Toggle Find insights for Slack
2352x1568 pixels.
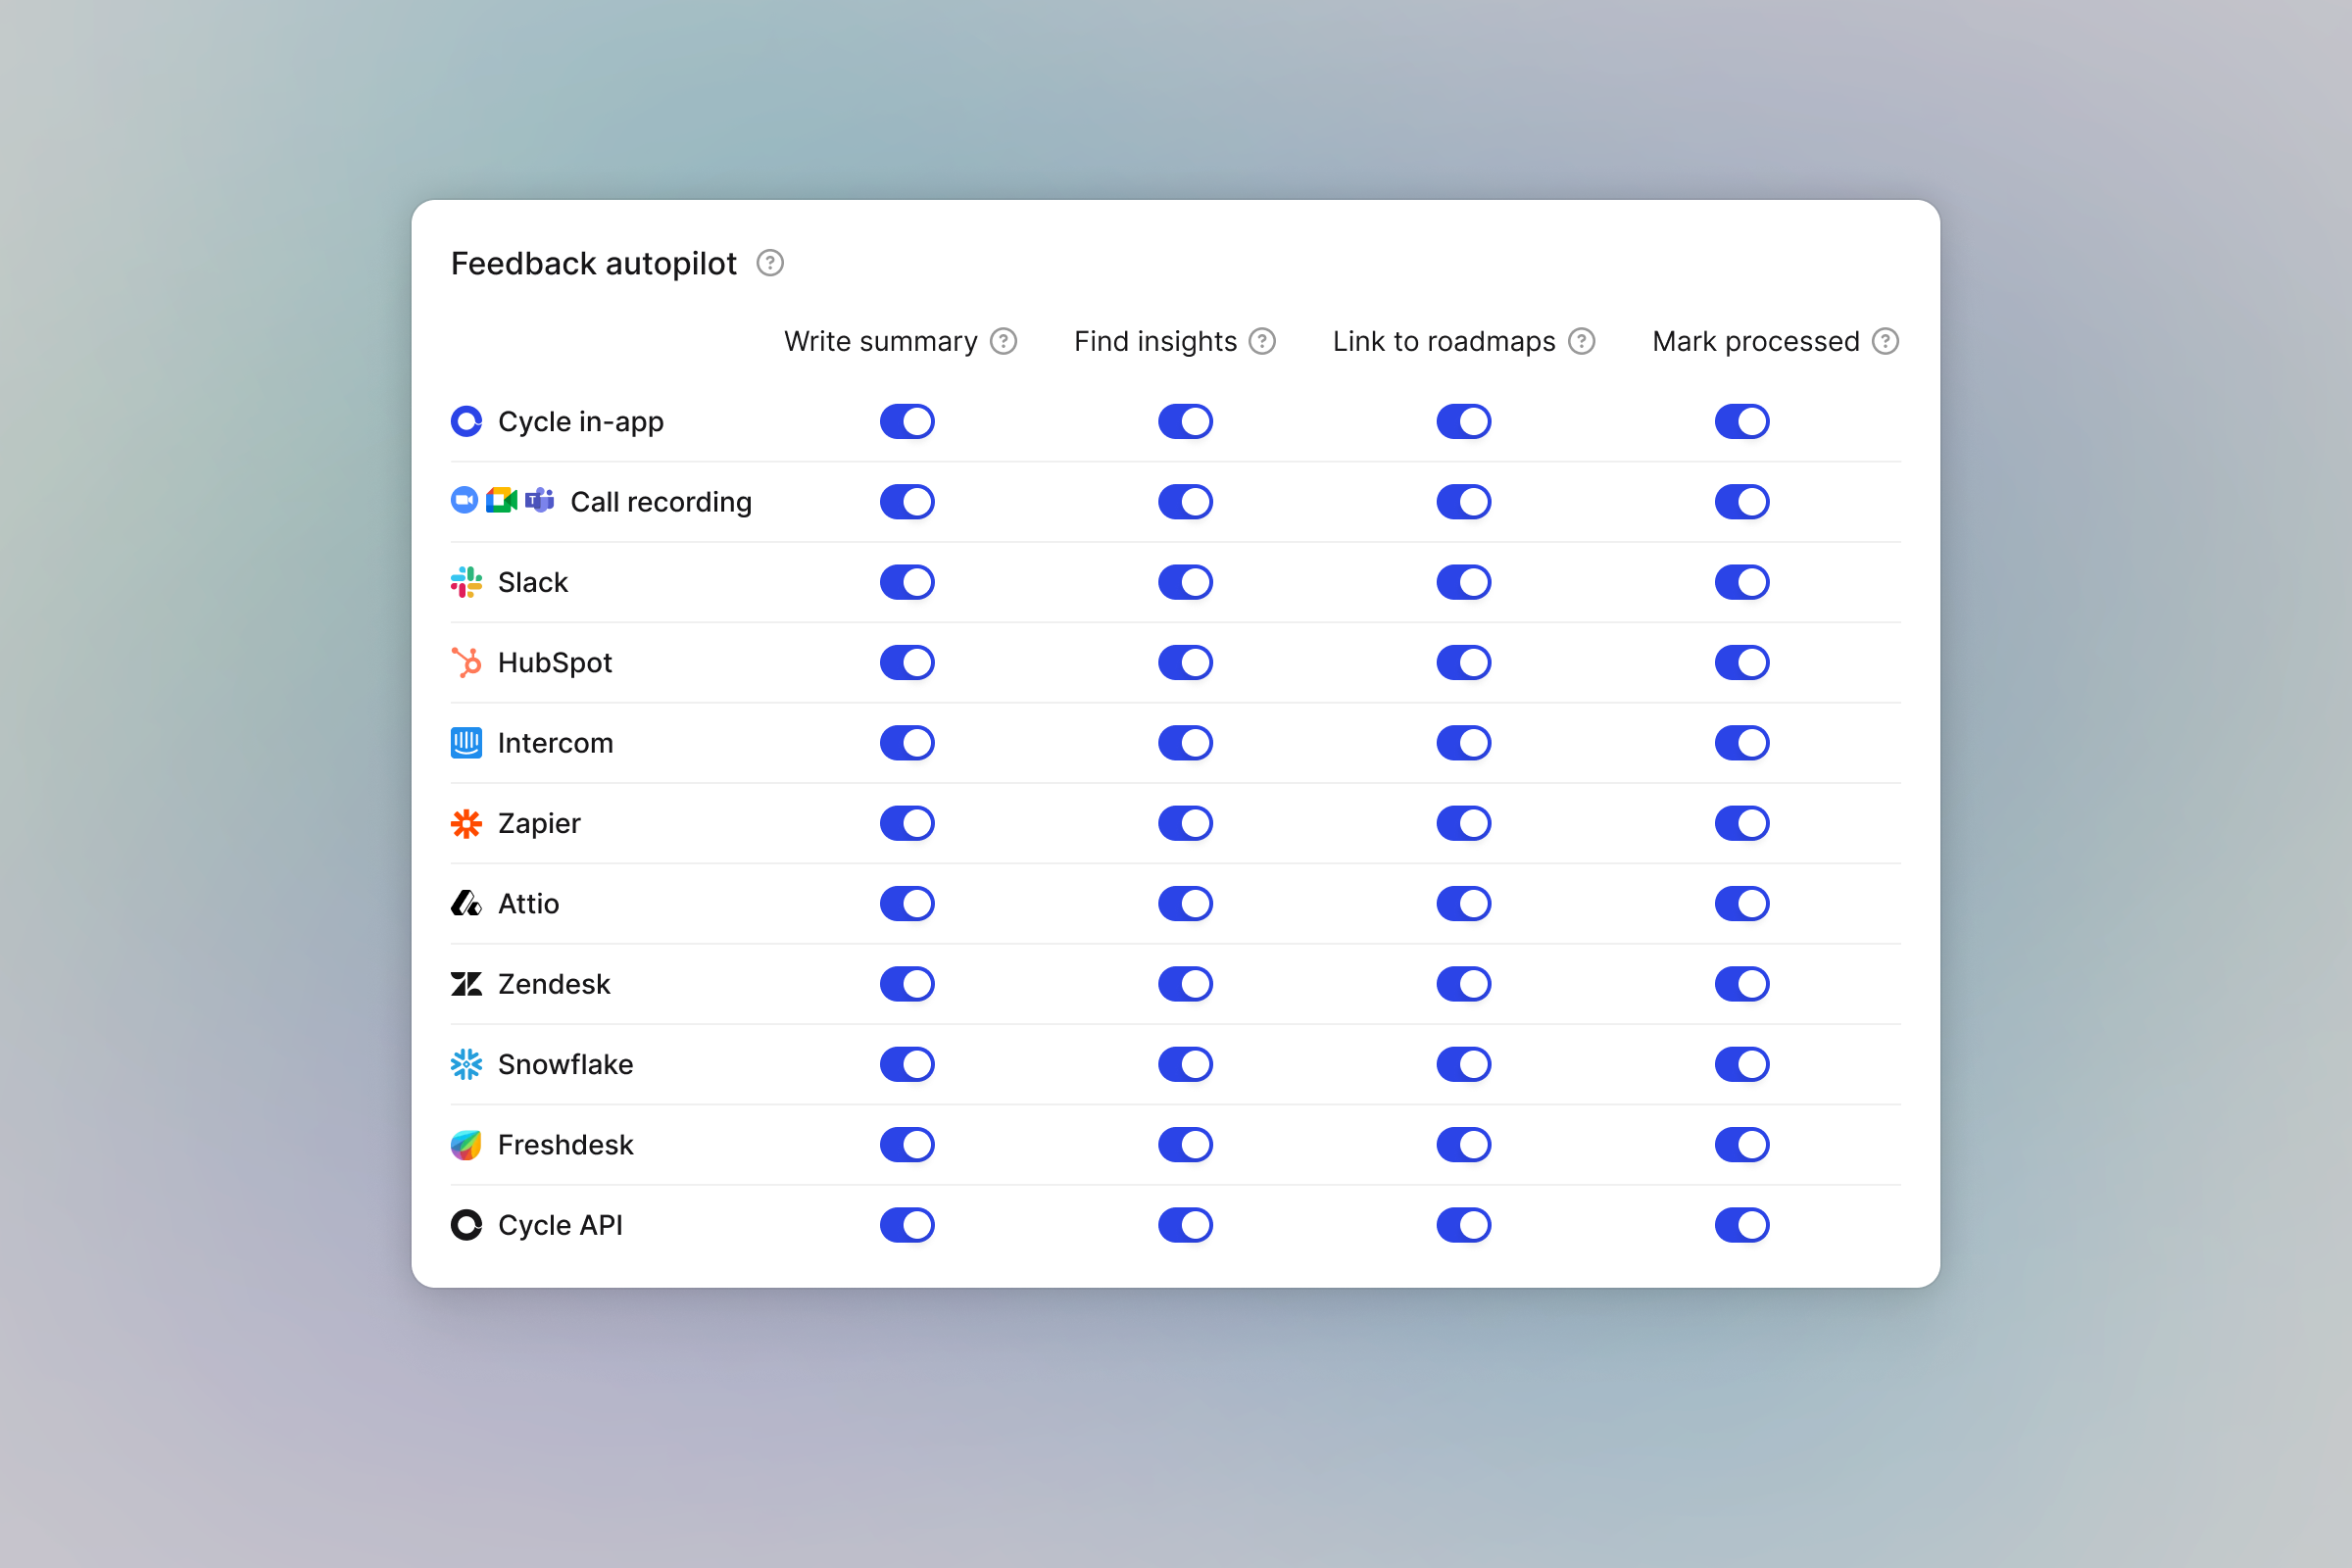click(x=1186, y=582)
